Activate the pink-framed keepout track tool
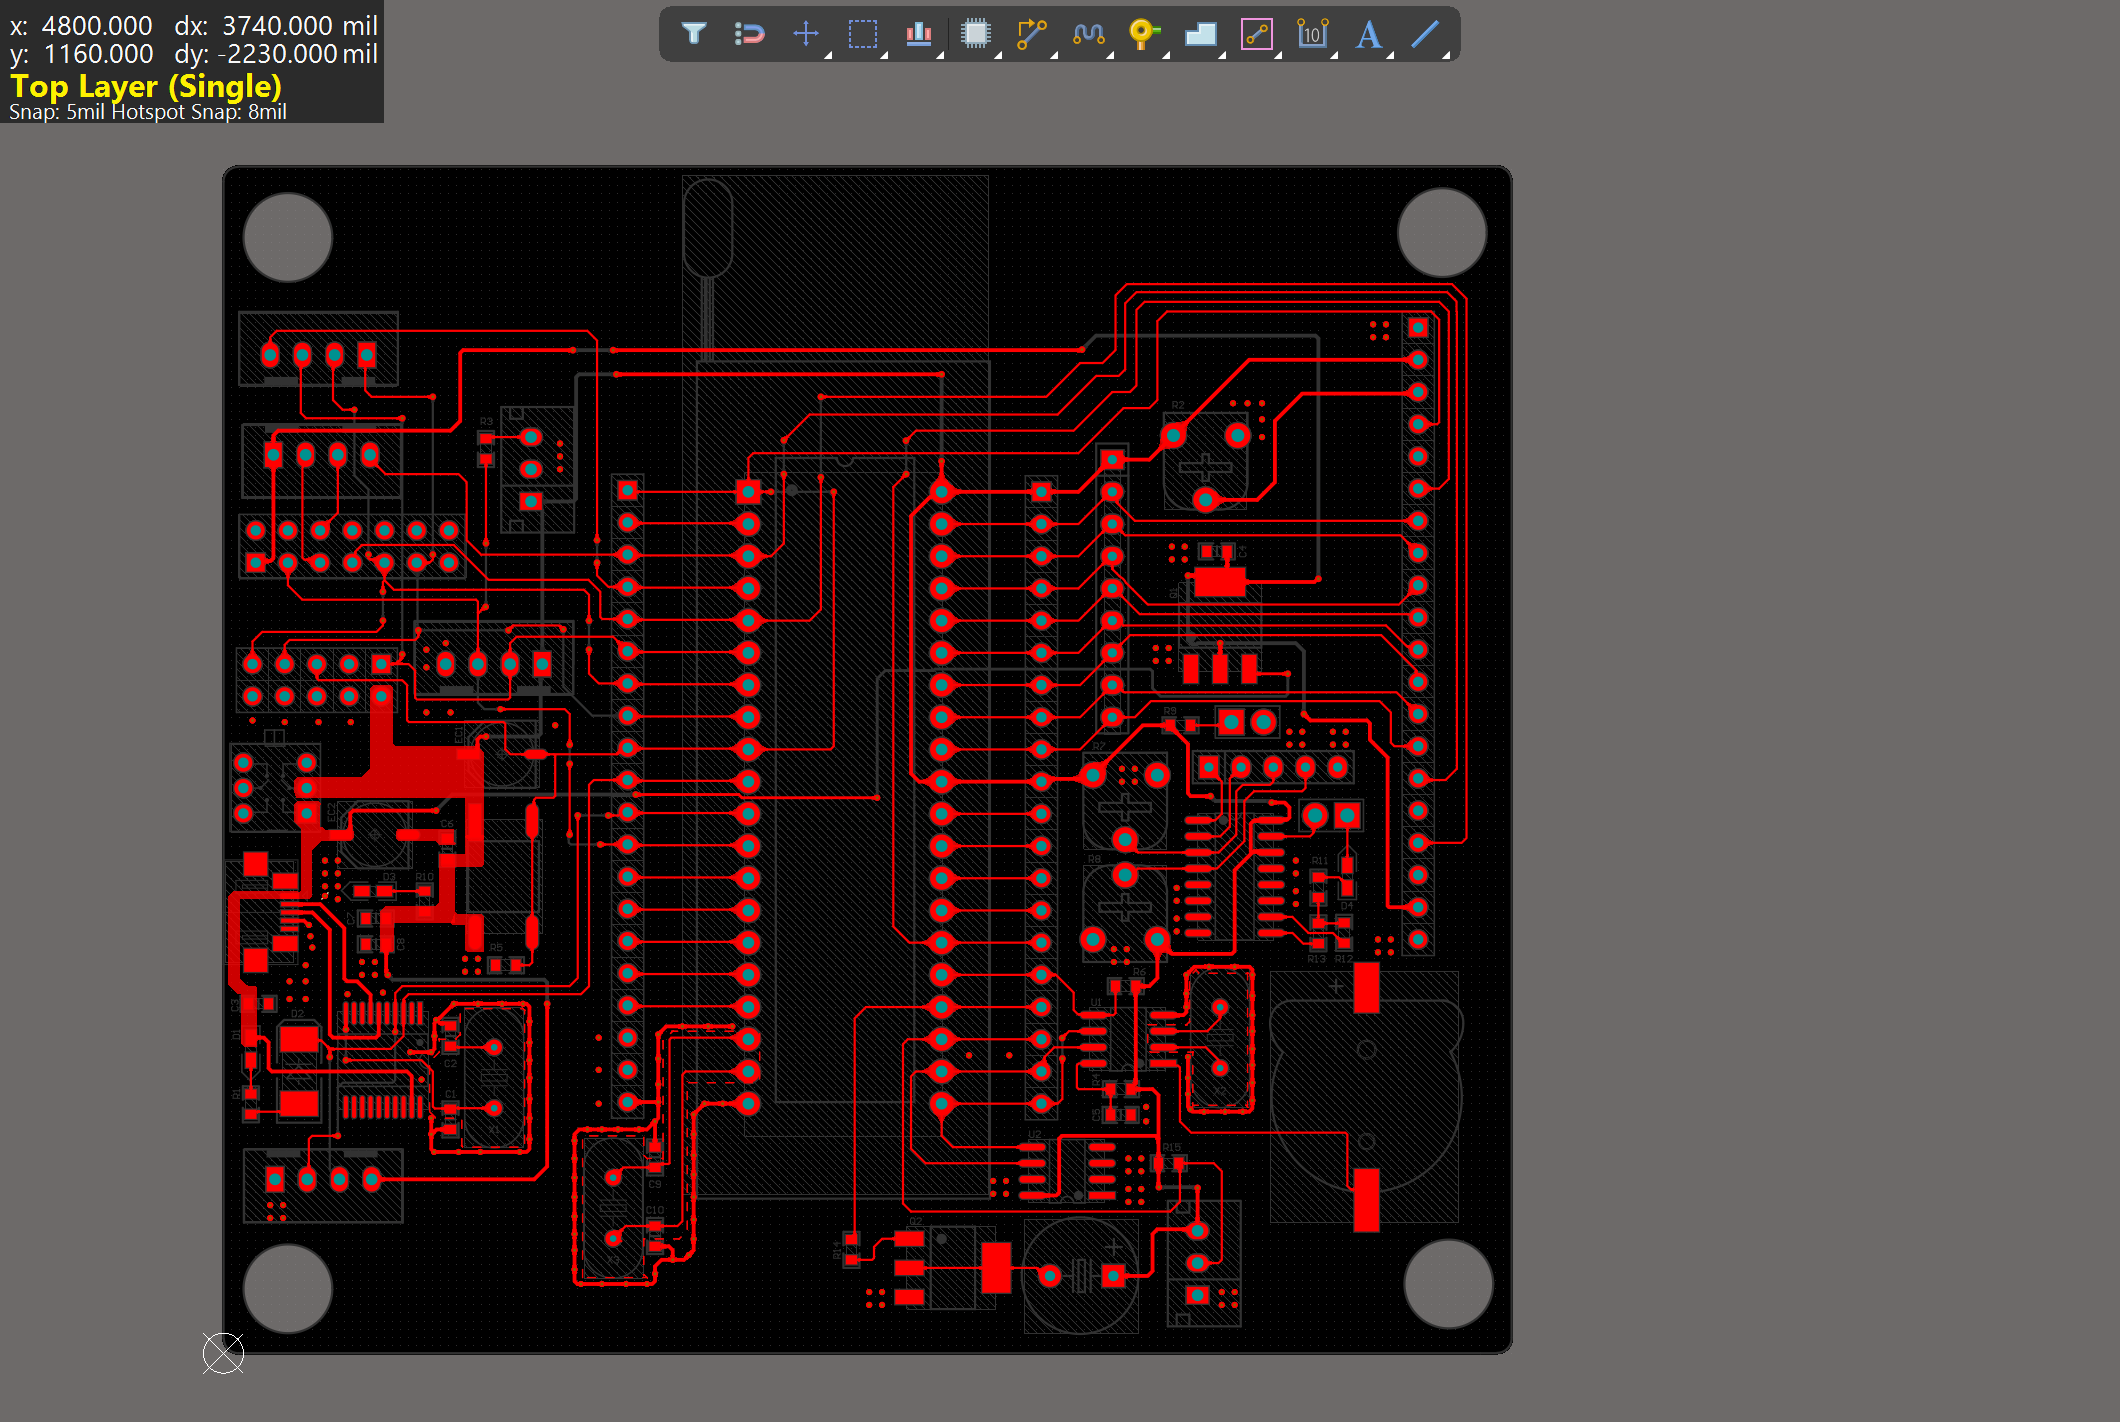Image resolution: width=2120 pixels, height=1422 pixels. (1256, 34)
